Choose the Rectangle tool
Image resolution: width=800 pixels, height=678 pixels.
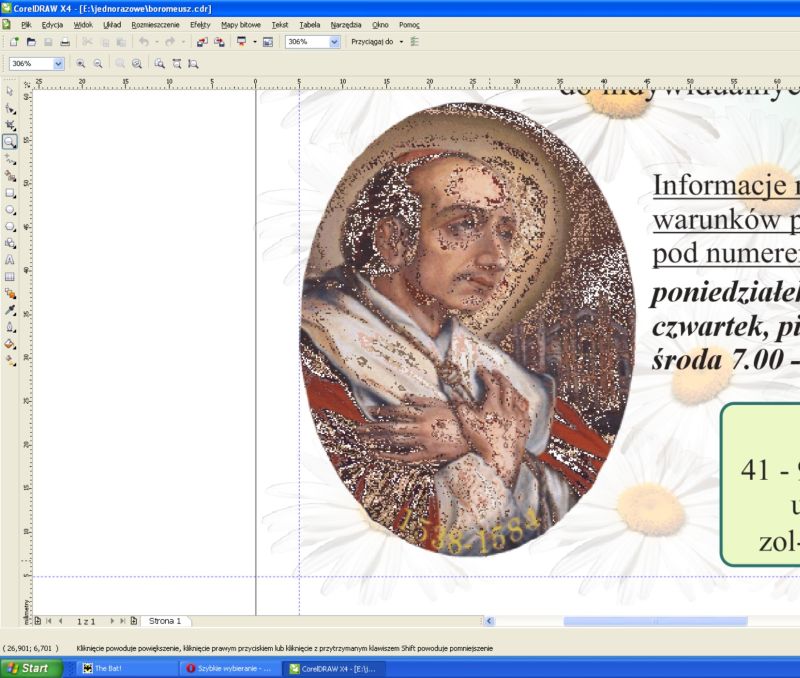point(9,192)
